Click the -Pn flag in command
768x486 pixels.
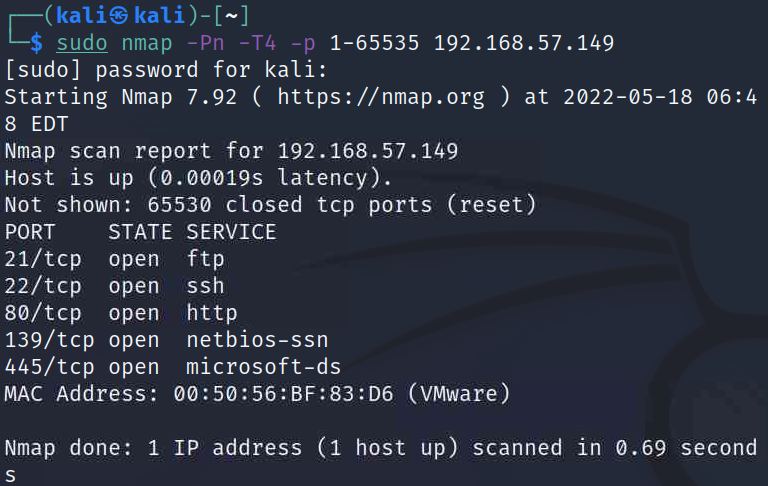205,43
